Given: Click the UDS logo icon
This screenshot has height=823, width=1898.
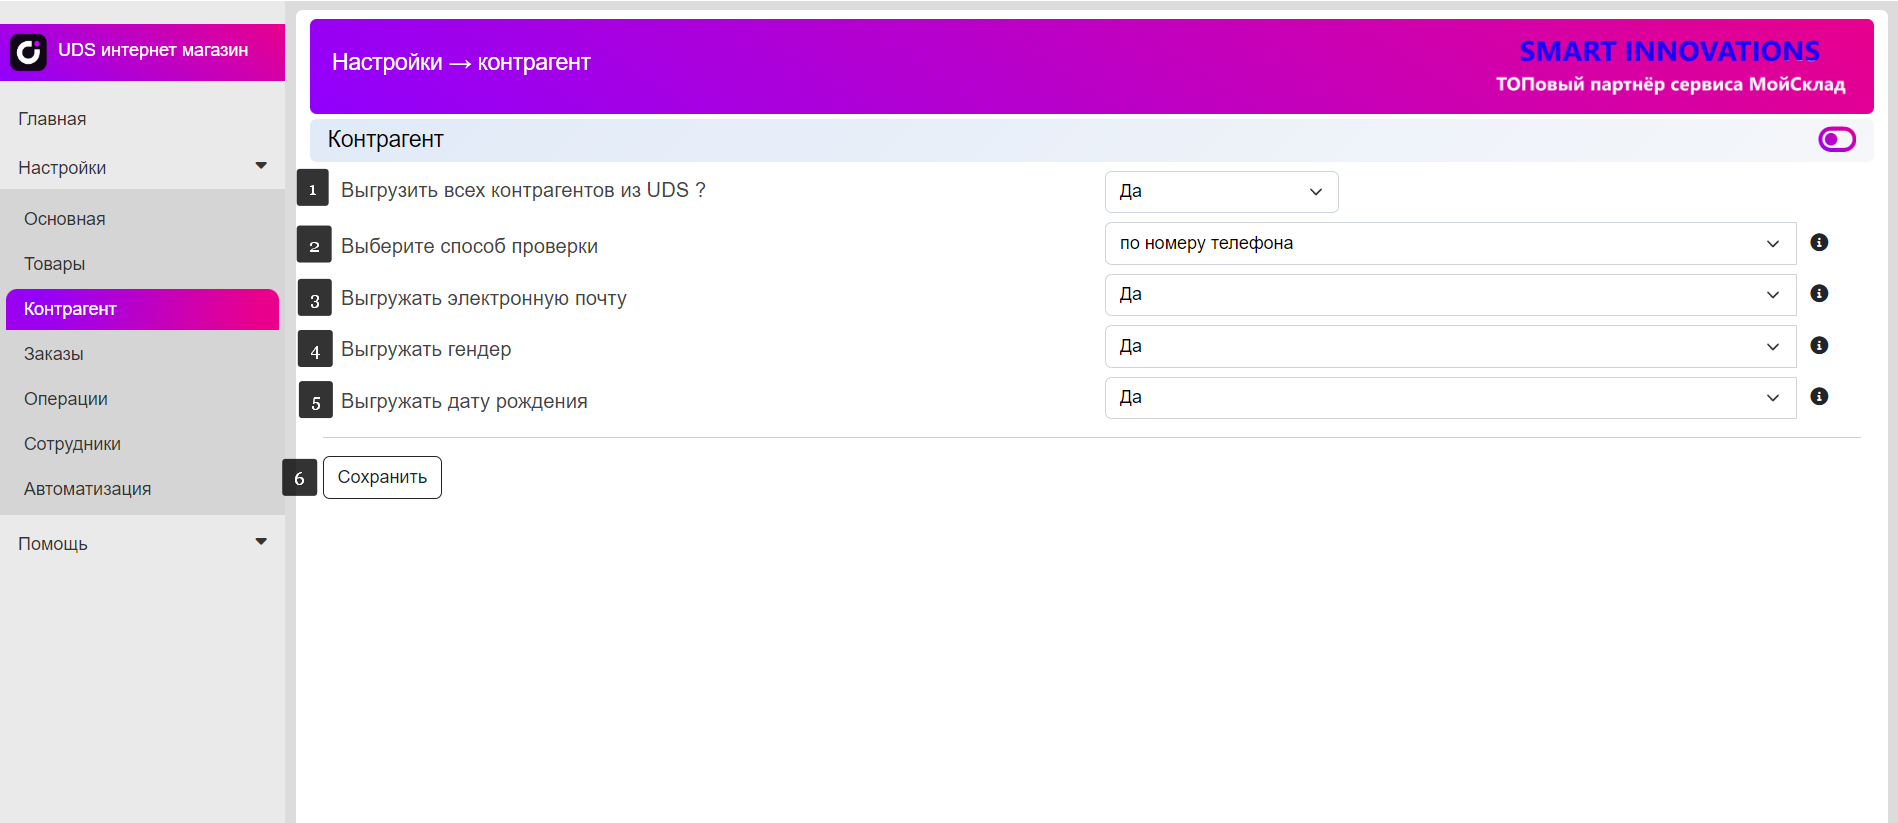Looking at the screenshot, I should [28, 51].
